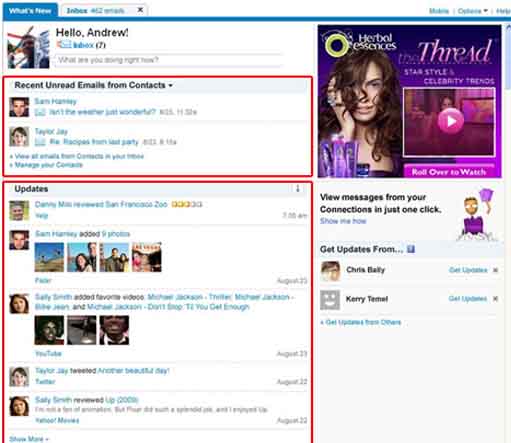The height and width of the screenshot is (443, 511).
Task: Open the Twitter source link
Action: 45,382
